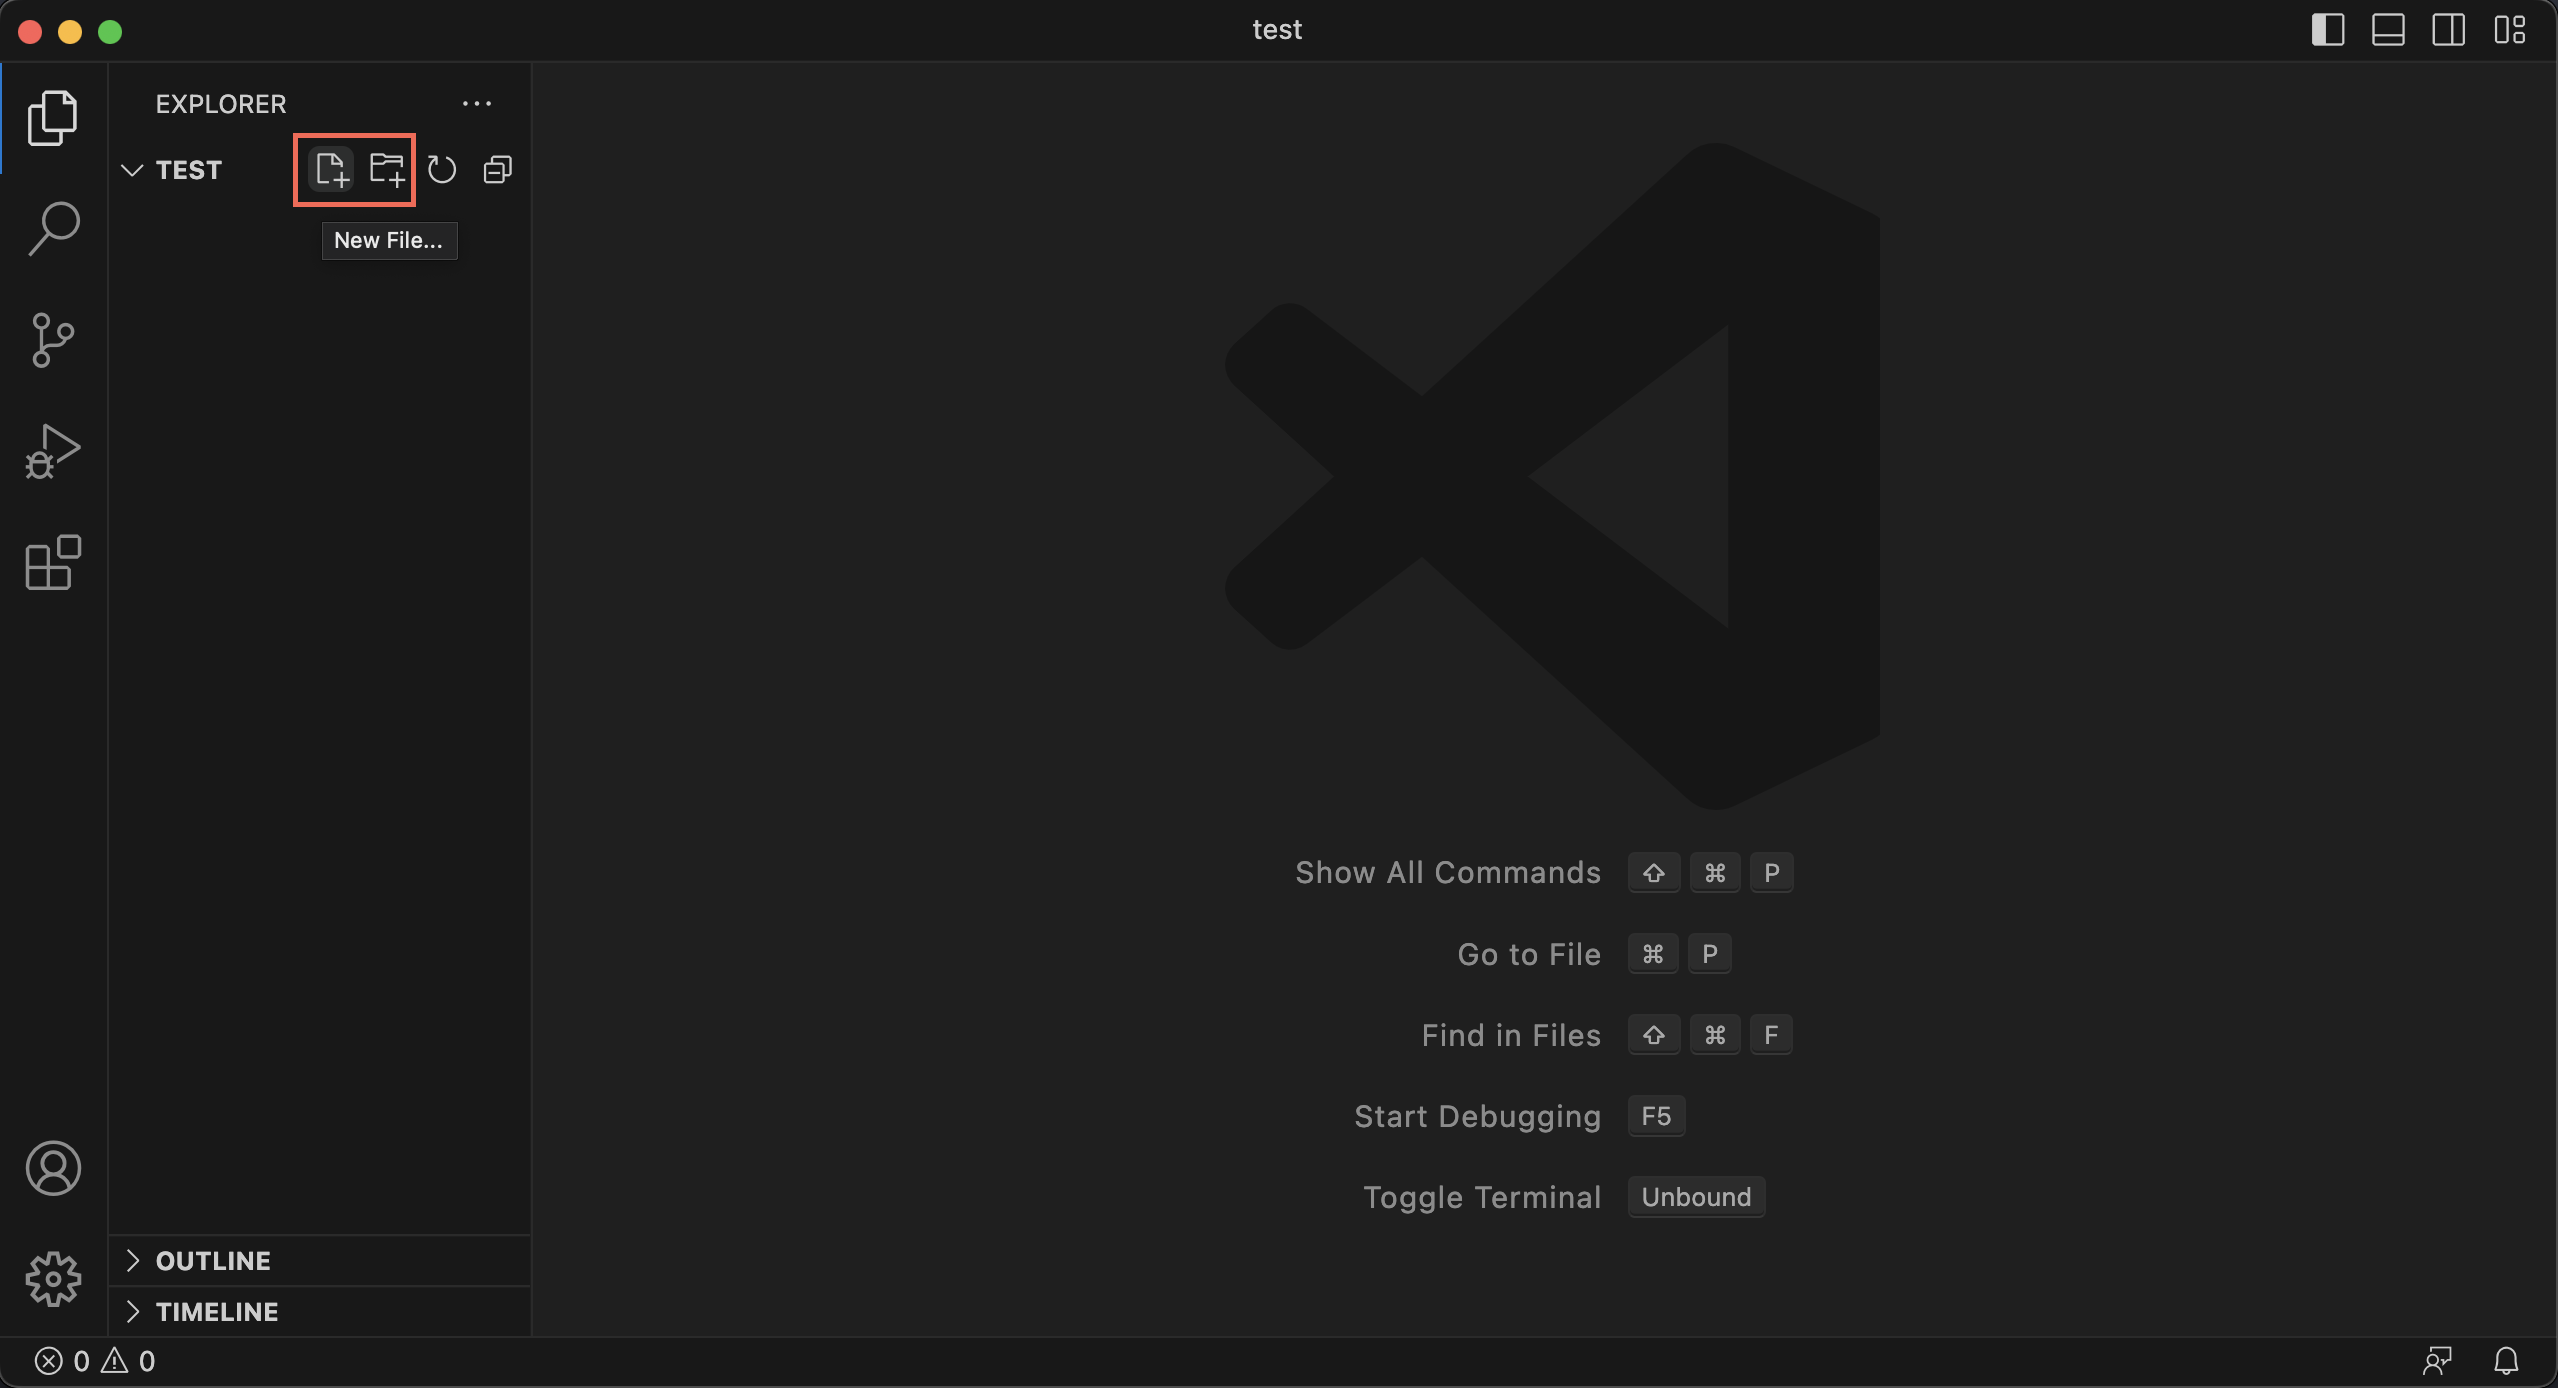This screenshot has width=2558, height=1388.
Task: Open the Search view in activity bar
Action: click(53, 228)
